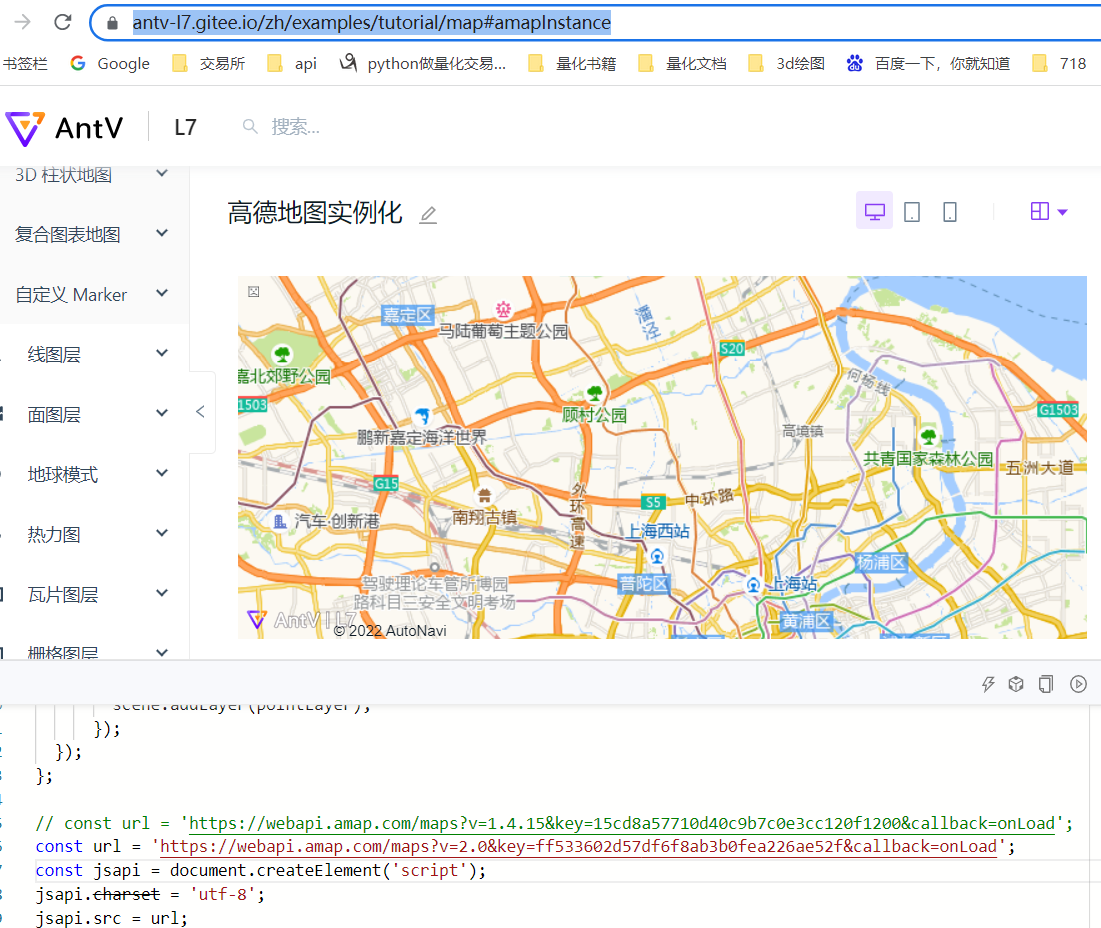This screenshot has width=1101, height=928.
Task: Switch preview to mobile view
Action: point(948,211)
